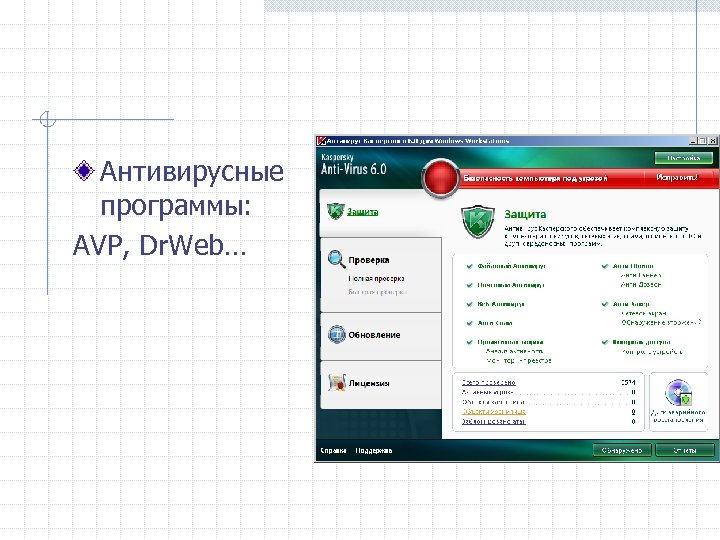Image resolution: width=720 pixels, height=540 pixels.
Task: Click the checkmark beside Анти-Хакер
Action: click(605, 304)
